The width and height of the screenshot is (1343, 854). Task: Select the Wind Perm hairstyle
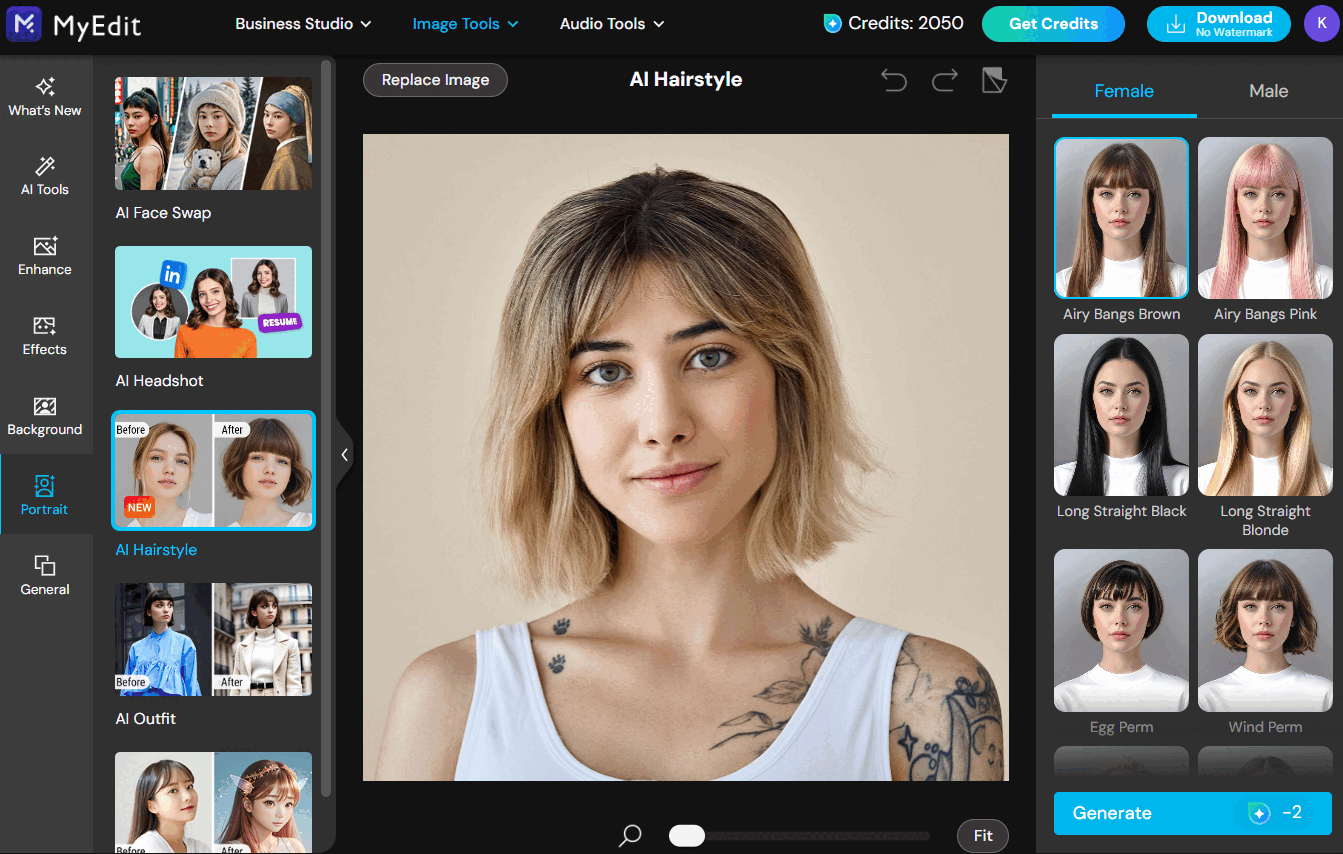1265,630
